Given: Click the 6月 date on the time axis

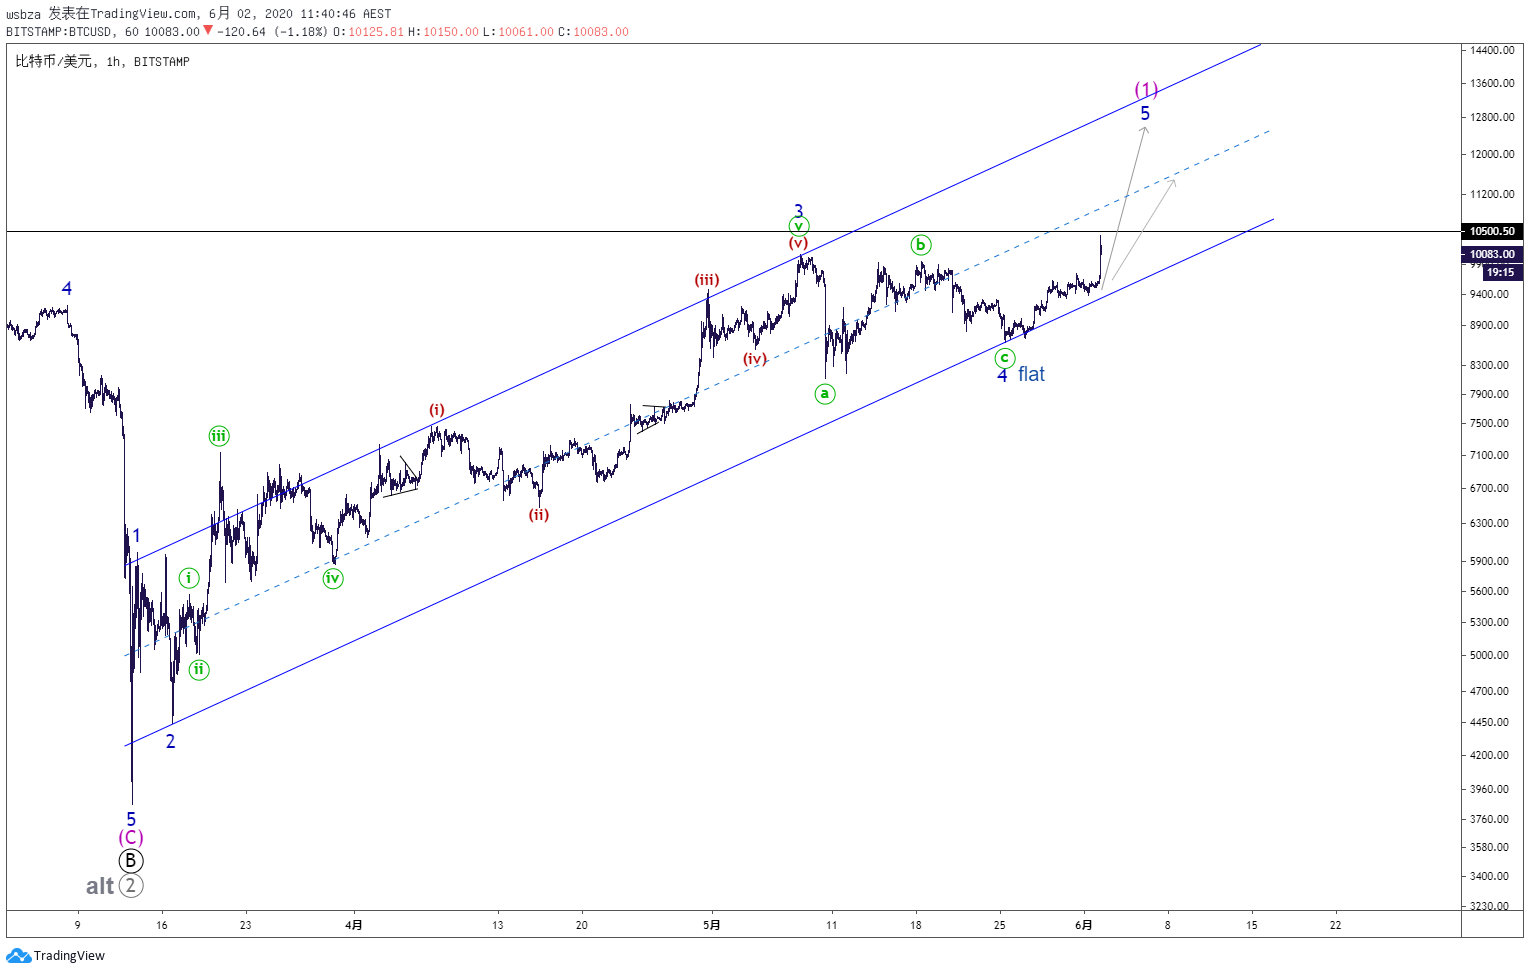Looking at the screenshot, I should tap(1084, 925).
